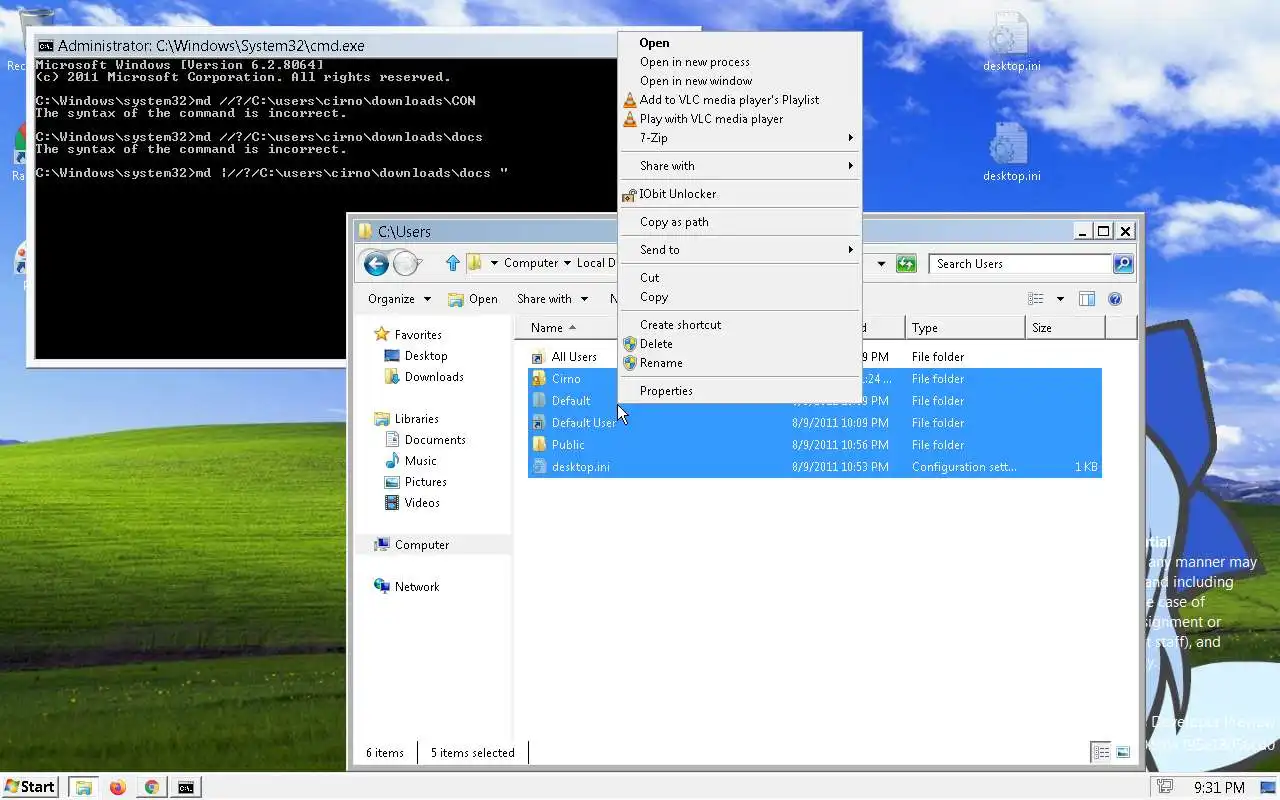
Task: Choose Add to VLC media player's Playlist
Action: coord(740,100)
